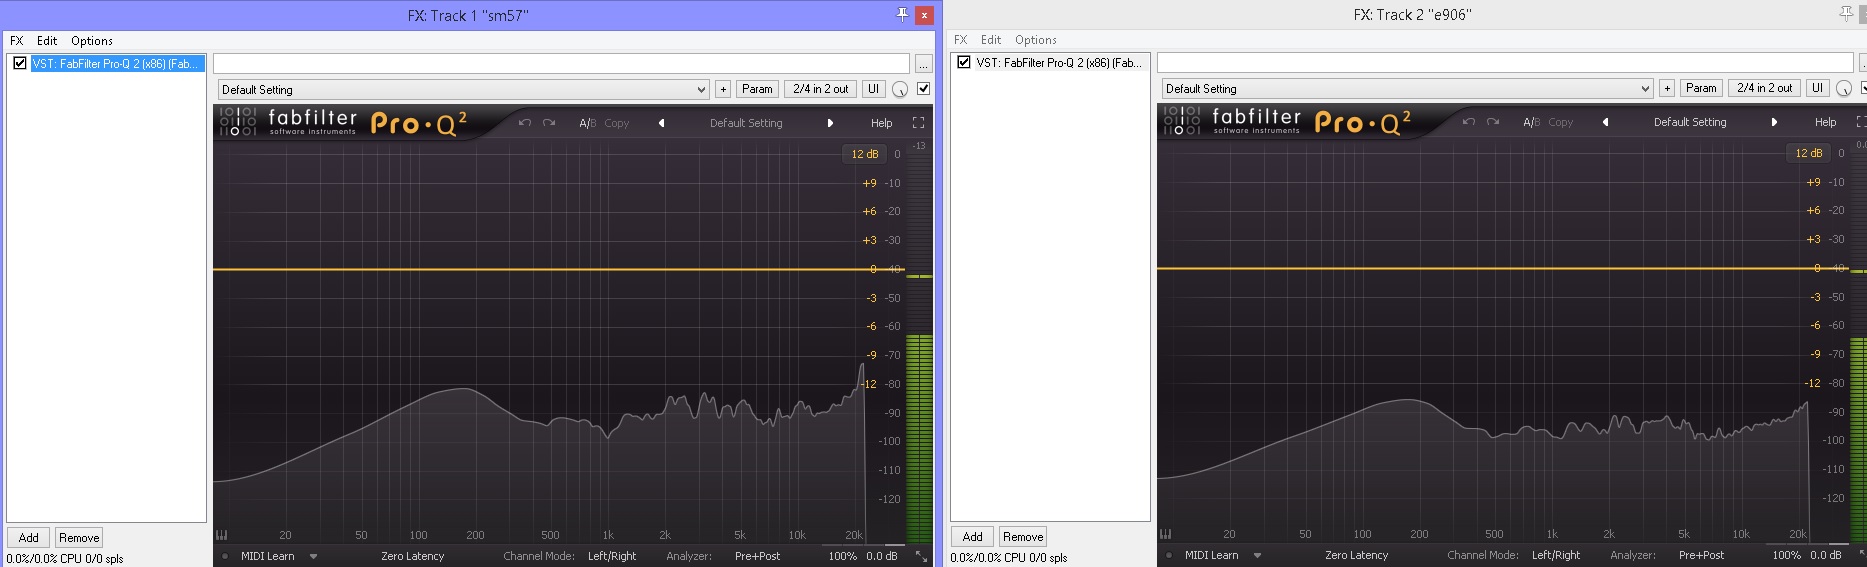
Task: Open 12 dB display range menu in sm57
Action: tap(864, 154)
